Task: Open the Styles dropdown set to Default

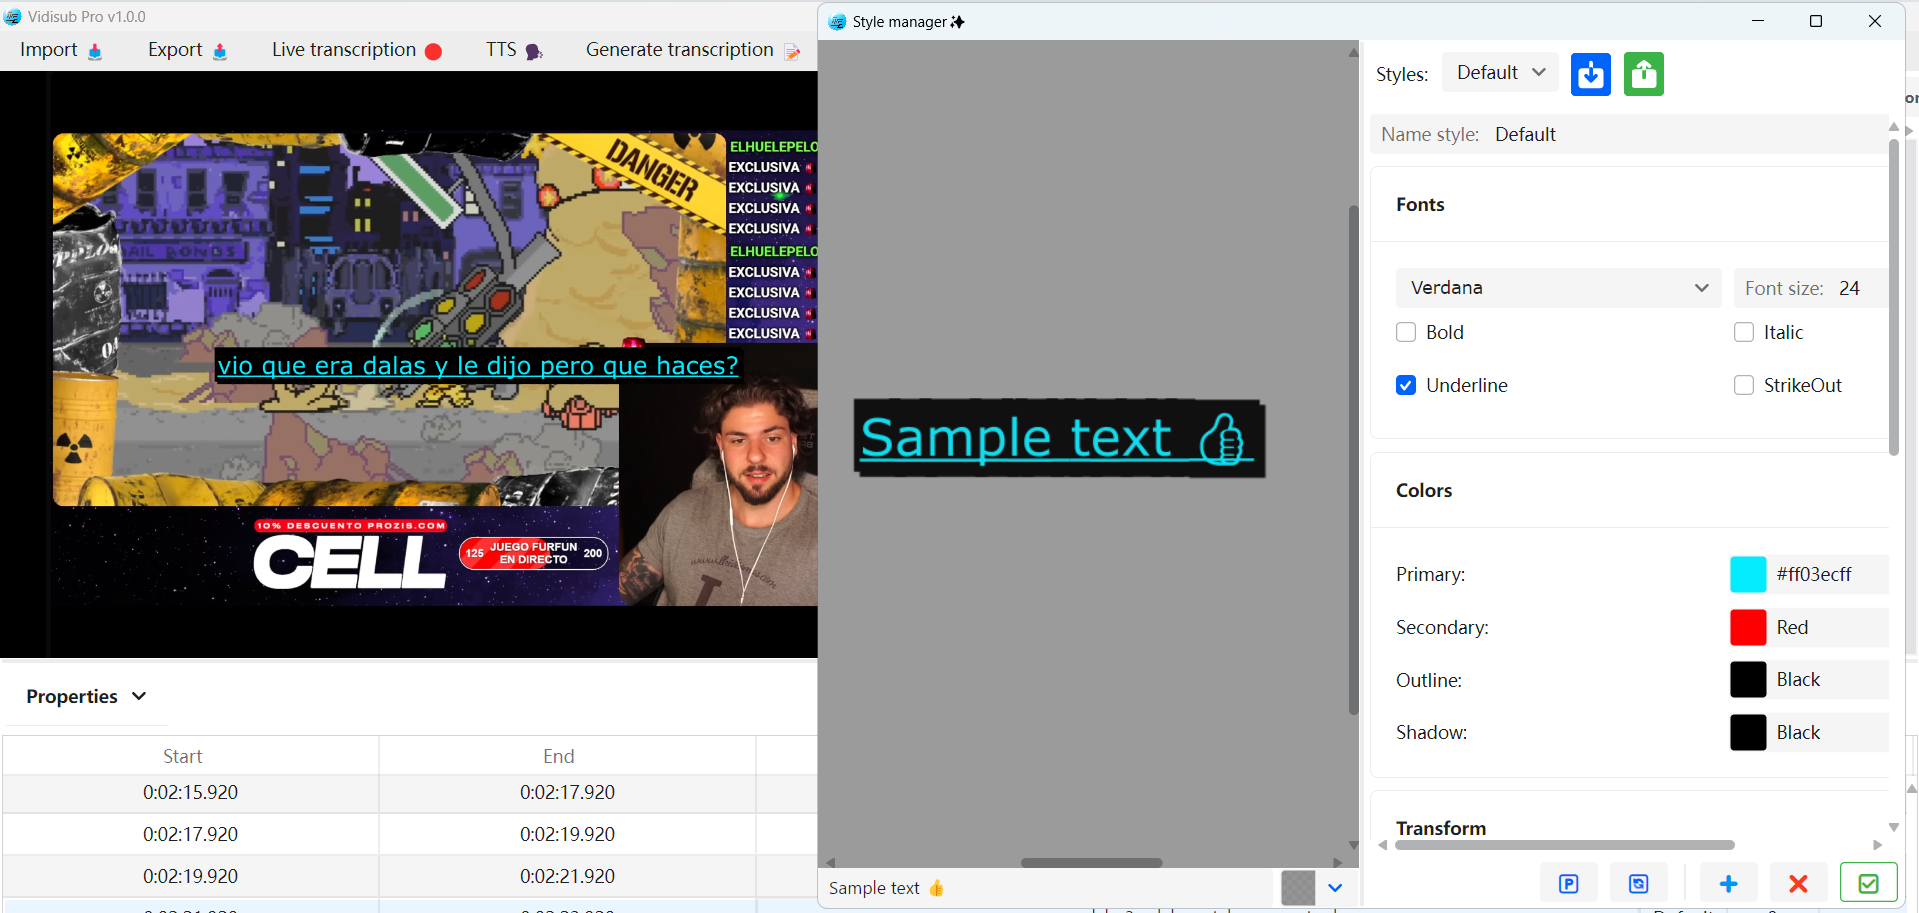Action: pos(1500,73)
